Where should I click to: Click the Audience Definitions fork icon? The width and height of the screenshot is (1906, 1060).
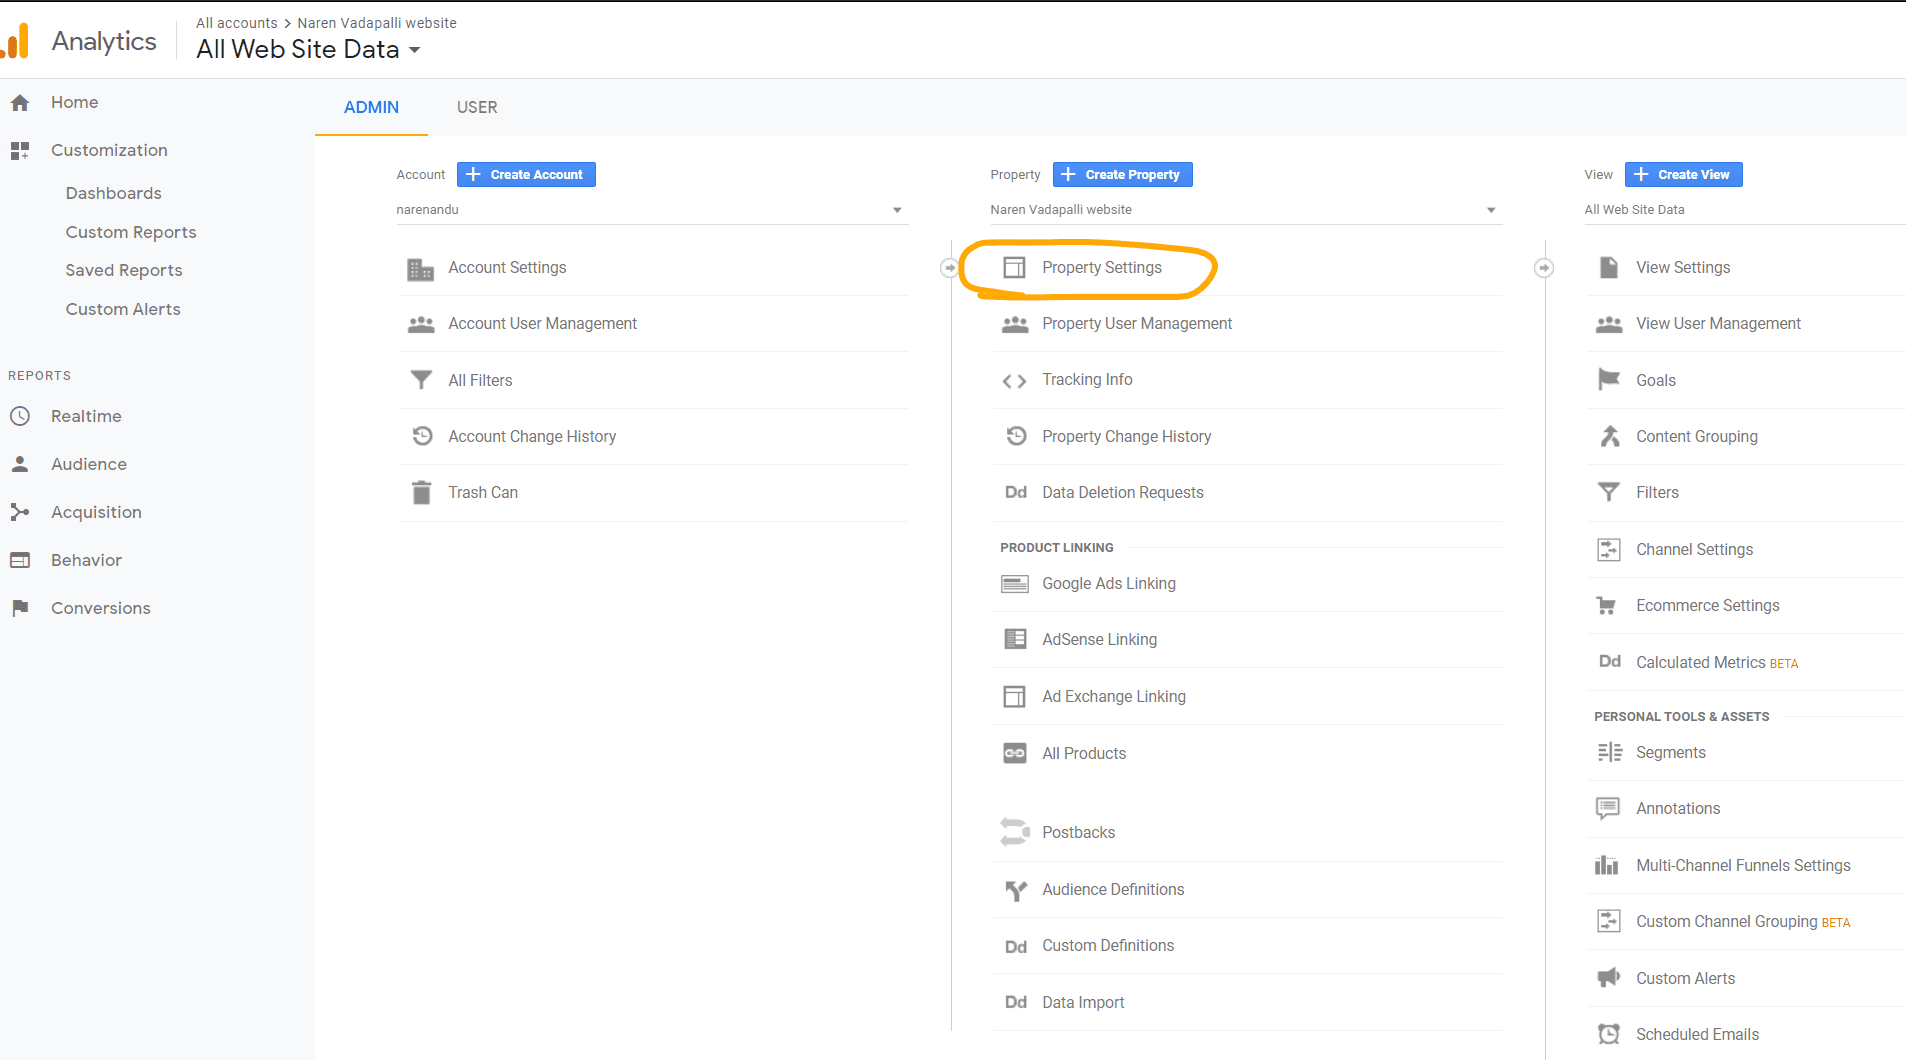coord(1016,890)
